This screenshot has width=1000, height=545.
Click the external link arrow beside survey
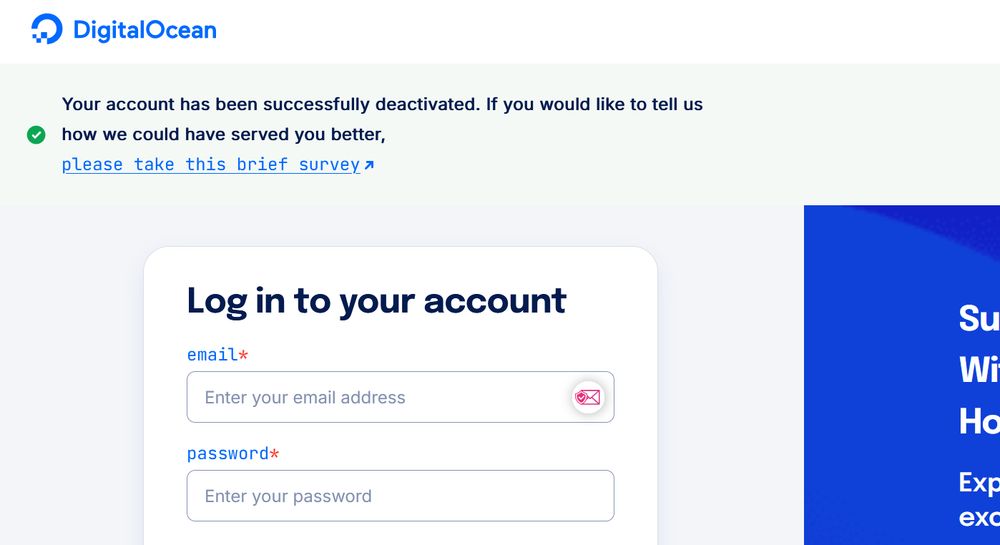369,165
